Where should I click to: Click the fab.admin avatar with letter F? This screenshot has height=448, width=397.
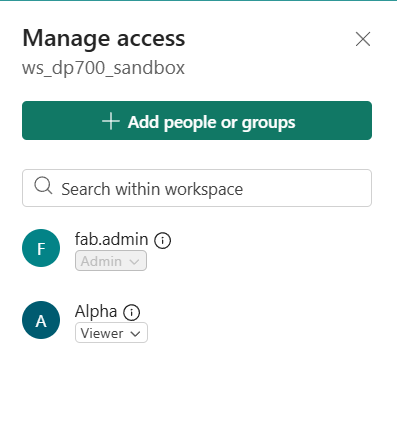coord(41,248)
